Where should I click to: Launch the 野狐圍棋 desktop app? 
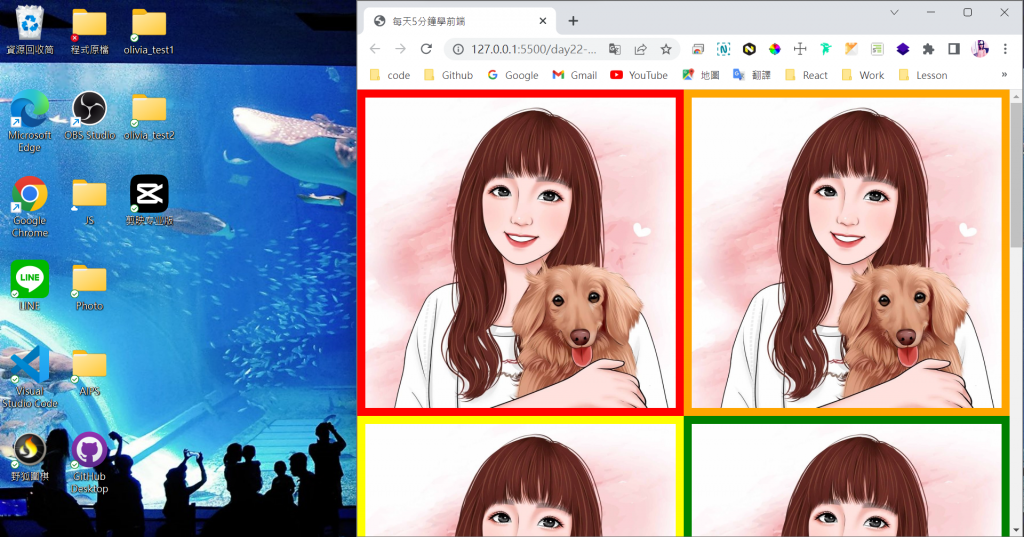point(29,457)
